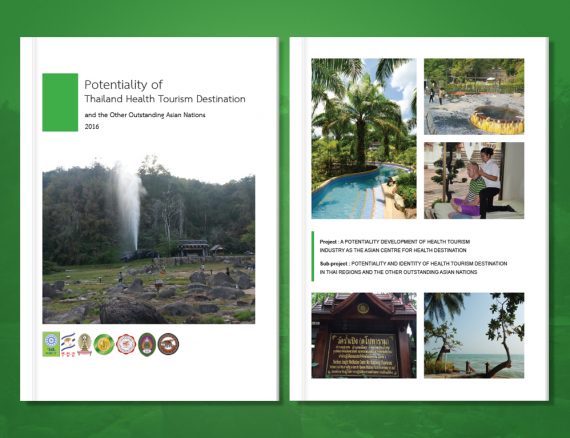The image size is (570, 438).
Task: Click the blue-striped flag logo with red characters
Action: click(x=68, y=344)
